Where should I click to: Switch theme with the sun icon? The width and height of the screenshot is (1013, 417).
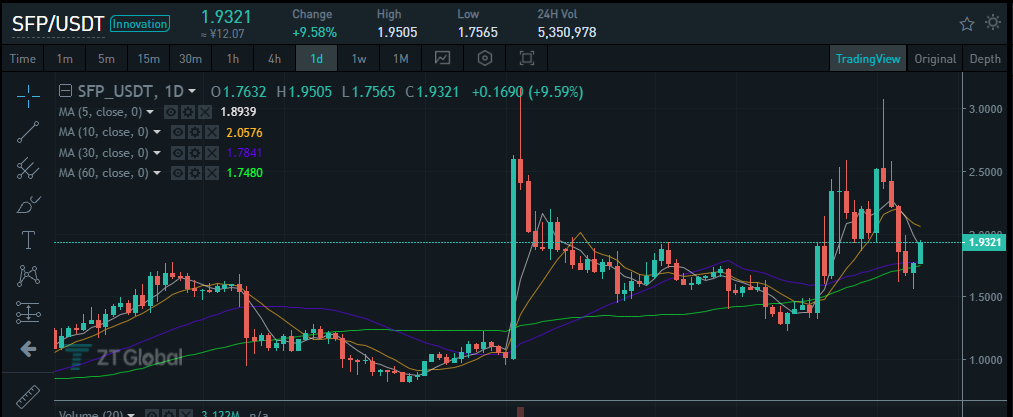pyautogui.click(x=993, y=23)
